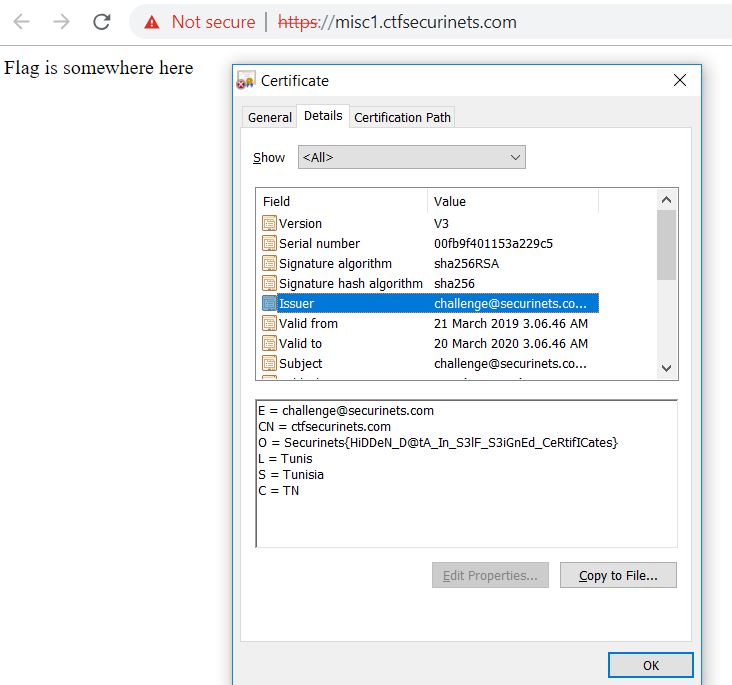Open the Show <All> dropdown

(412, 157)
